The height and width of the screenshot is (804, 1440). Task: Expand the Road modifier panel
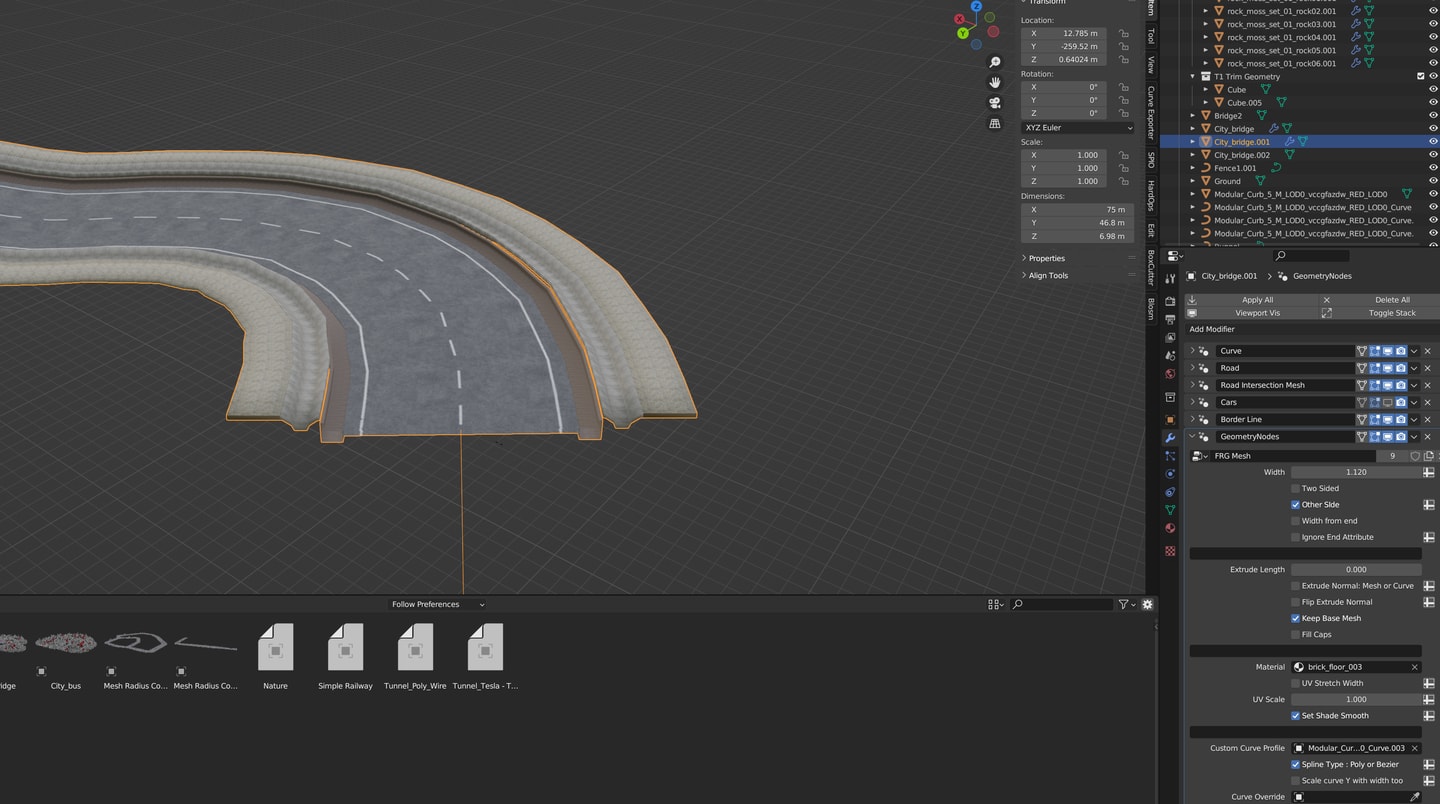tap(1192, 368)
